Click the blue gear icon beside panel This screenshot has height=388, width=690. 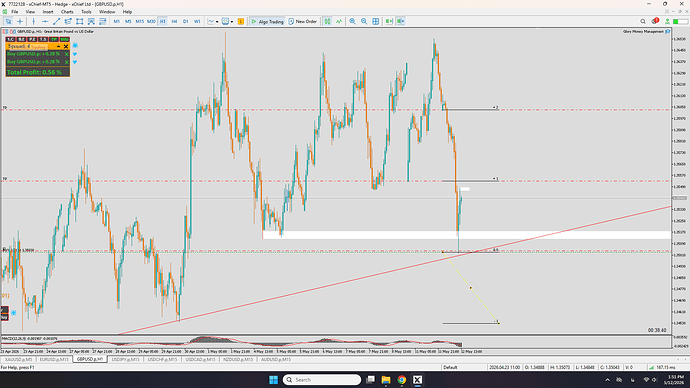[x=75, y=45]
